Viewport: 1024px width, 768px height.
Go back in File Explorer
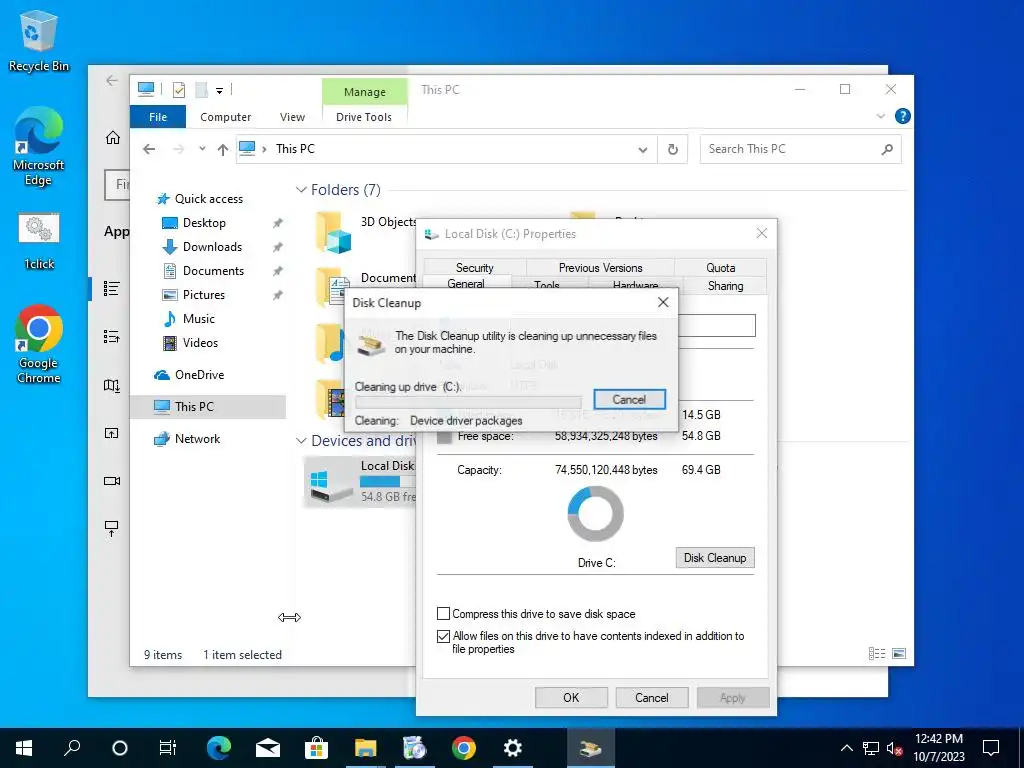150,150
